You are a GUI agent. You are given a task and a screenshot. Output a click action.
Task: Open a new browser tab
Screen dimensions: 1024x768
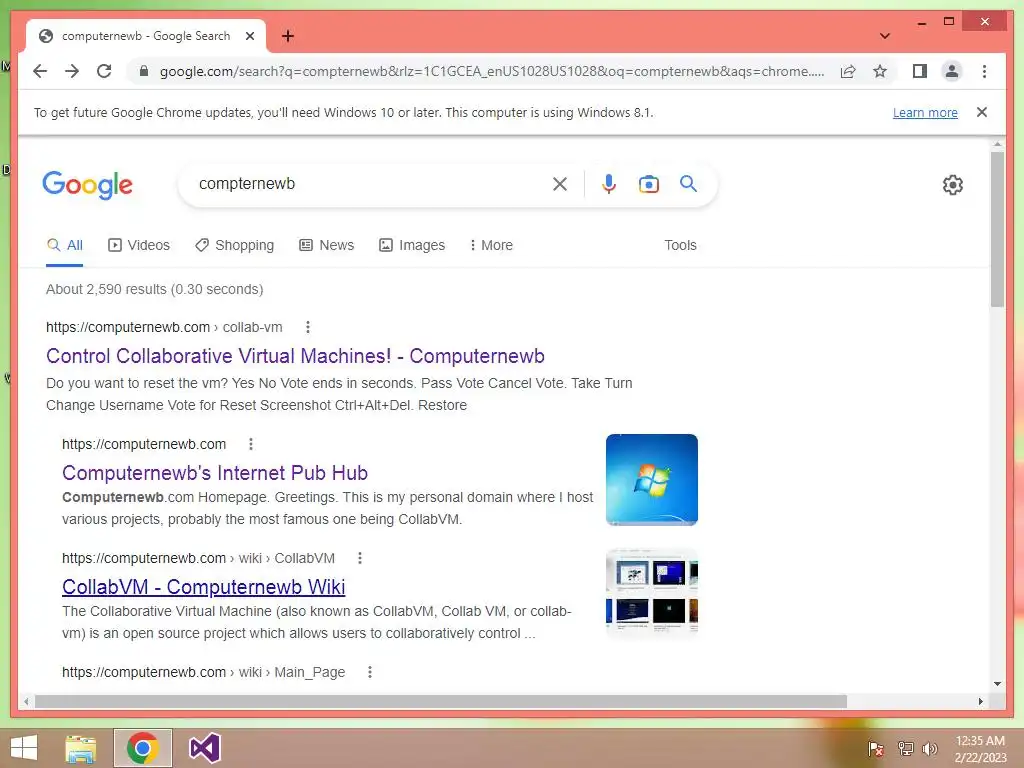click(288, 36)
